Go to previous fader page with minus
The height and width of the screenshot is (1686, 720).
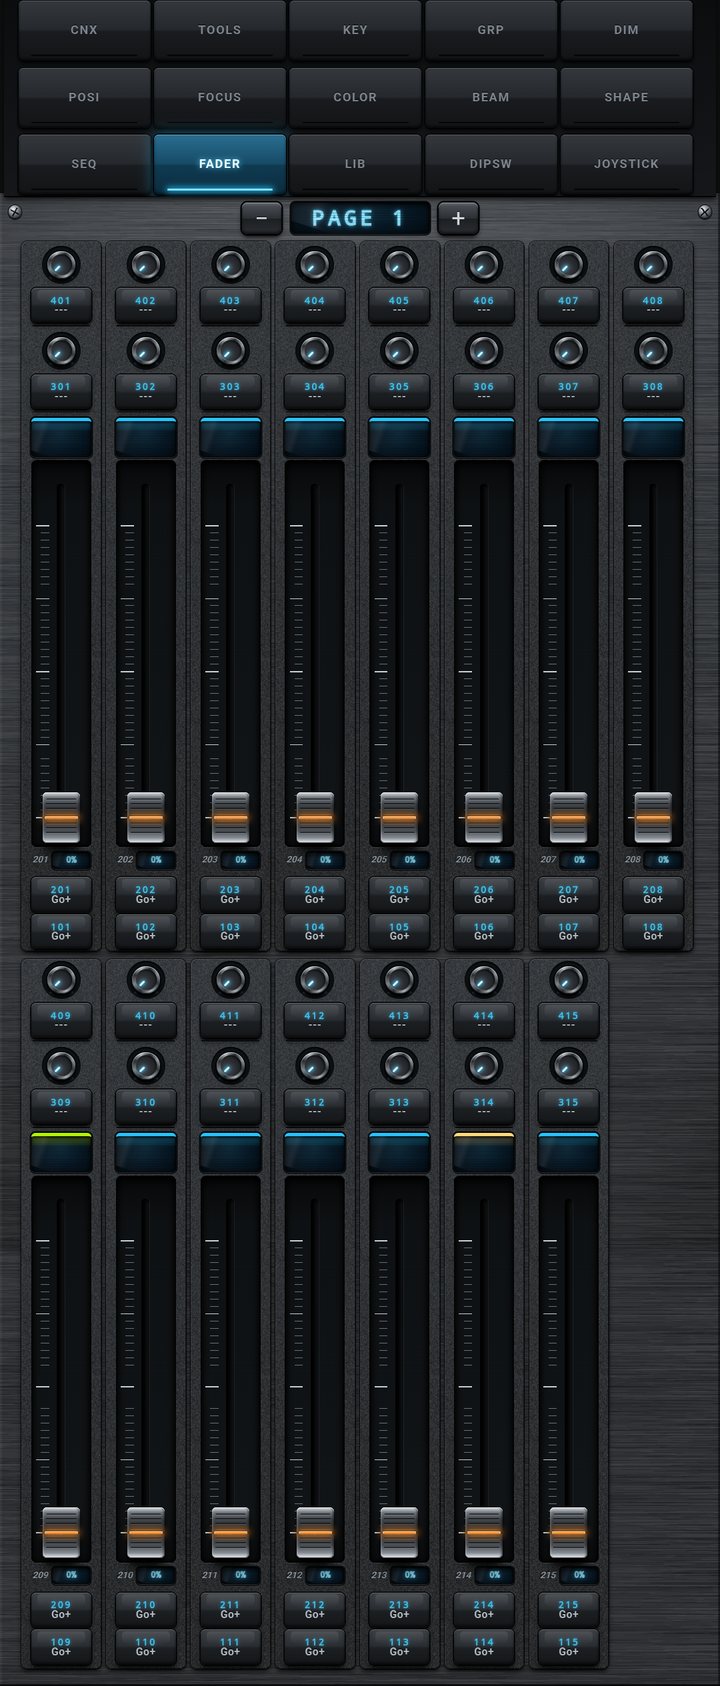(261, 218)
